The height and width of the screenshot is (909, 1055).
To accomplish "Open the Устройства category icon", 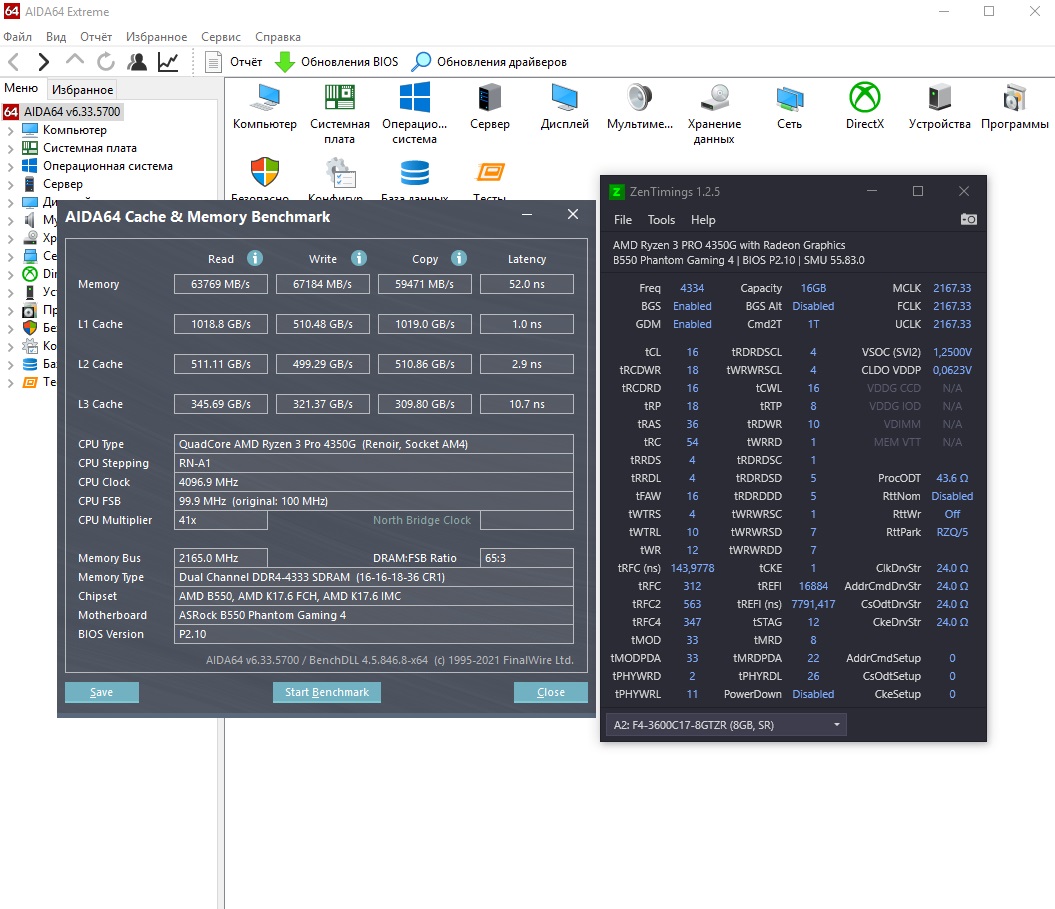I will pos(939,106).
